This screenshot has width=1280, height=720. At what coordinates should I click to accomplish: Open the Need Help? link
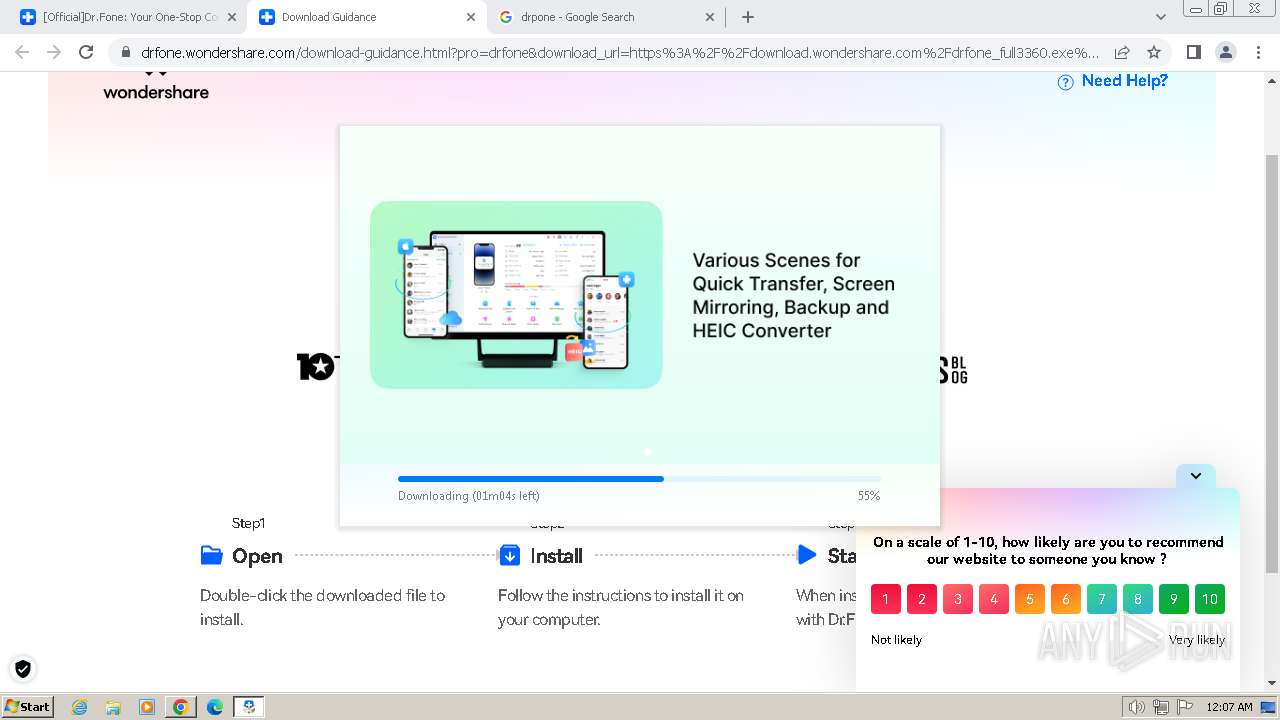pos(1124,81)
